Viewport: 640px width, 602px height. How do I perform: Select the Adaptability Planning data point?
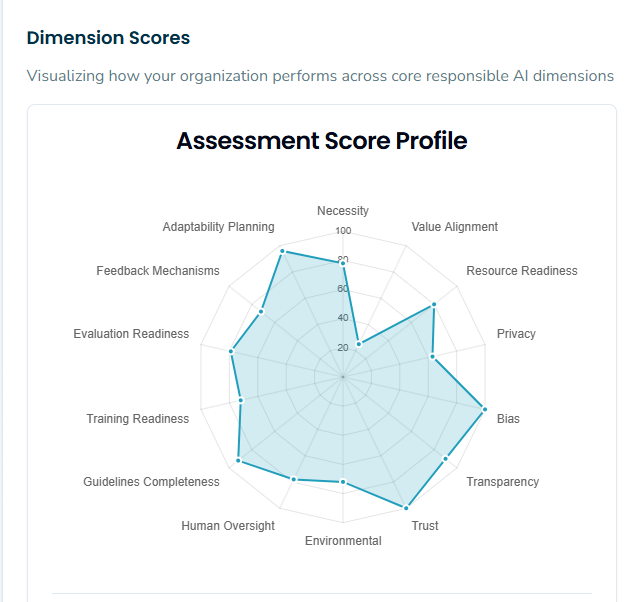(x=282, y=251)
